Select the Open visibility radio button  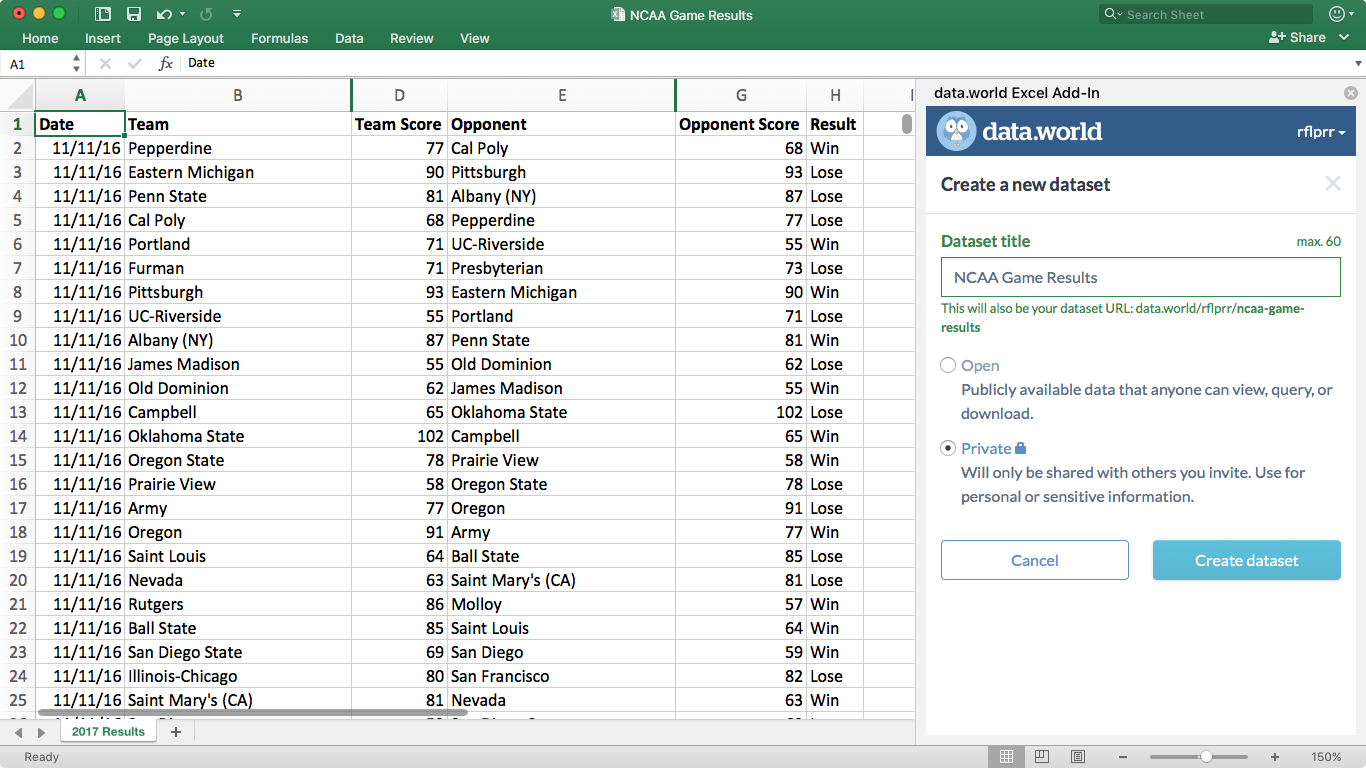(x=948, y=365)
